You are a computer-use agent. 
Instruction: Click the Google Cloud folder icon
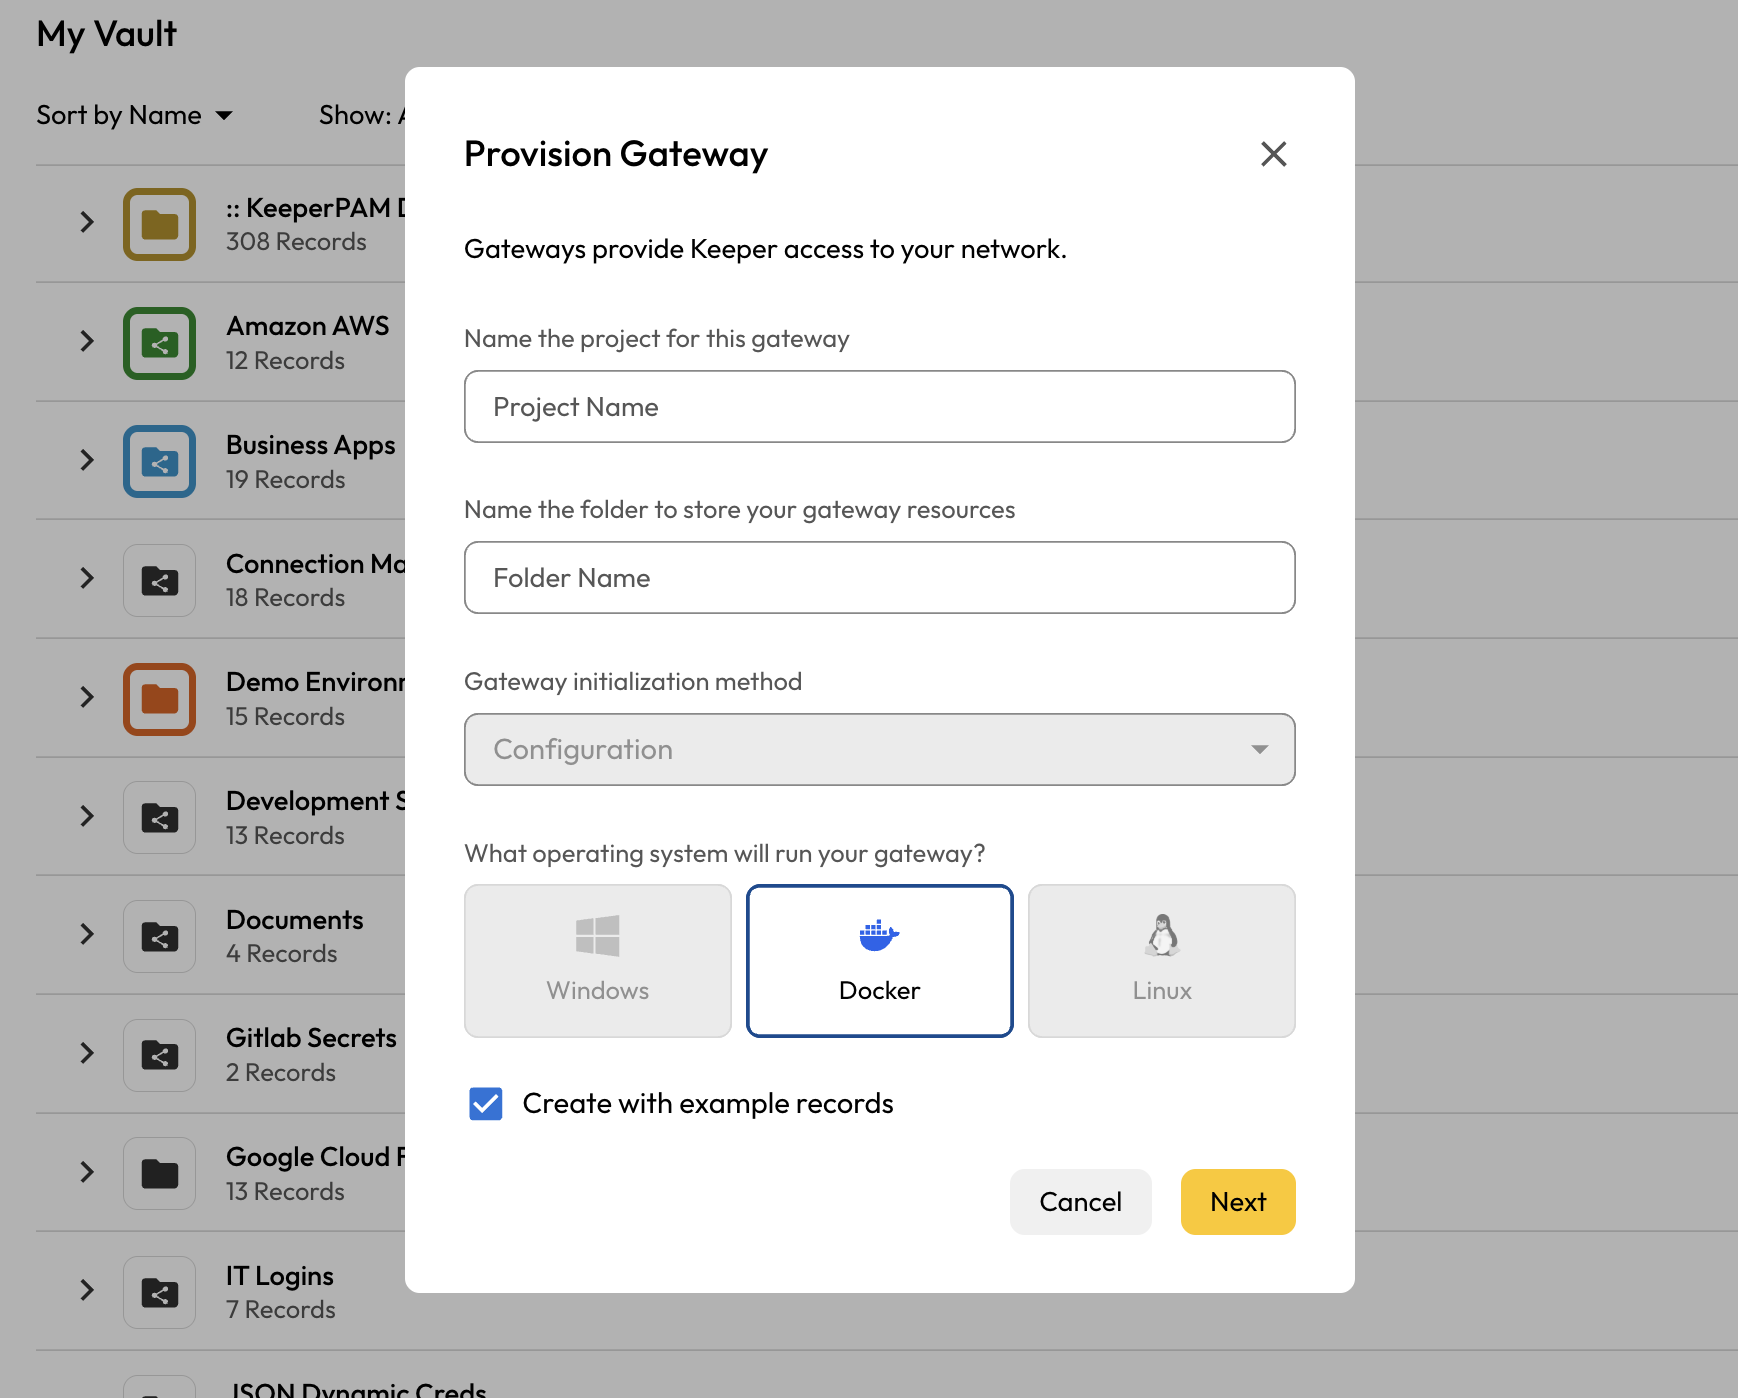point(159,1173)
